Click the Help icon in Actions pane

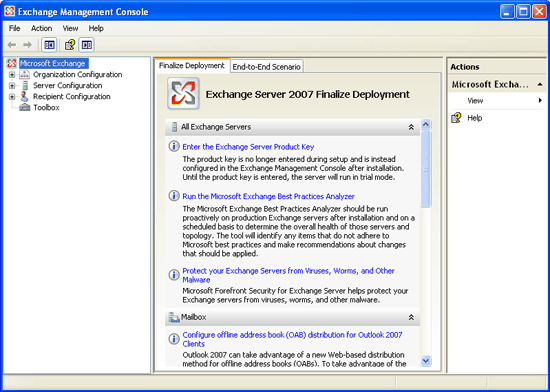pos(456,118)
